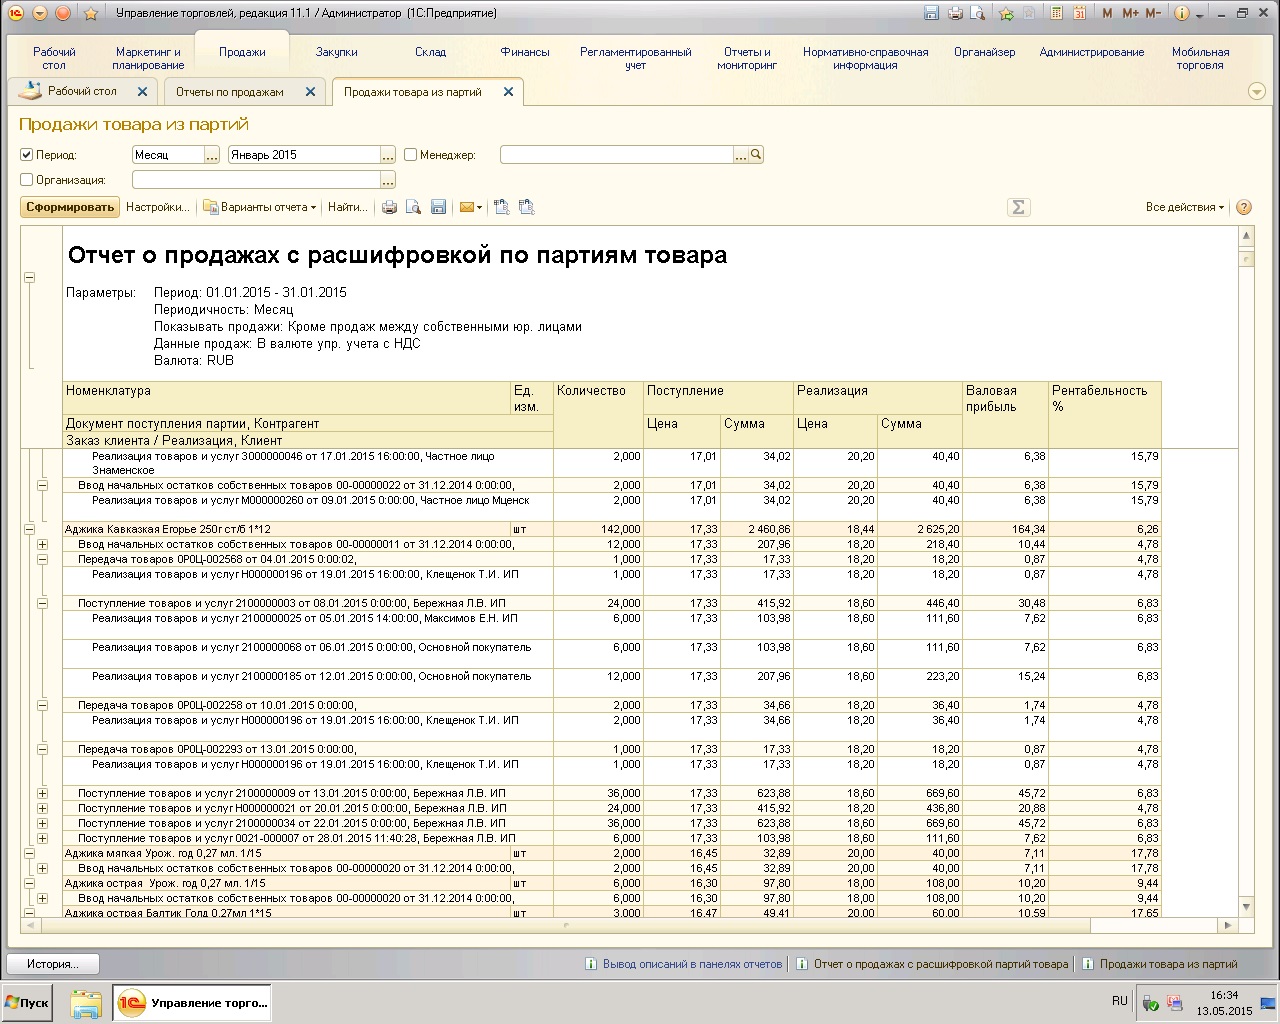Image resolution: width=1280 pixels, height=1024 pixels.
Task: Open the calendar icon in title bar
Action: pos(1079,13)
